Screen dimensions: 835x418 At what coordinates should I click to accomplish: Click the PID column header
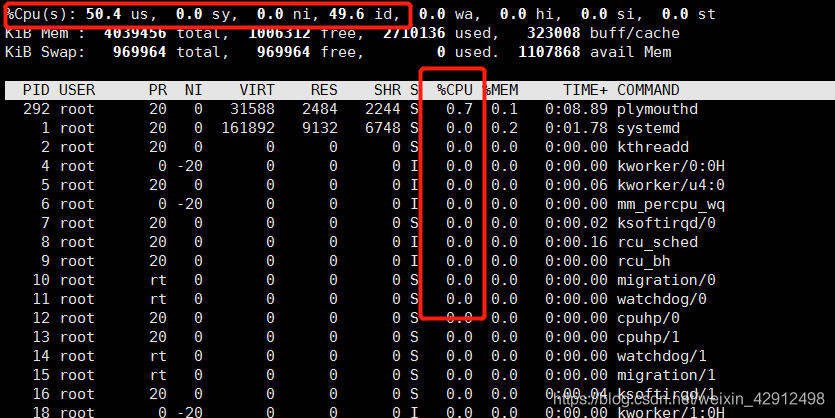36,90
